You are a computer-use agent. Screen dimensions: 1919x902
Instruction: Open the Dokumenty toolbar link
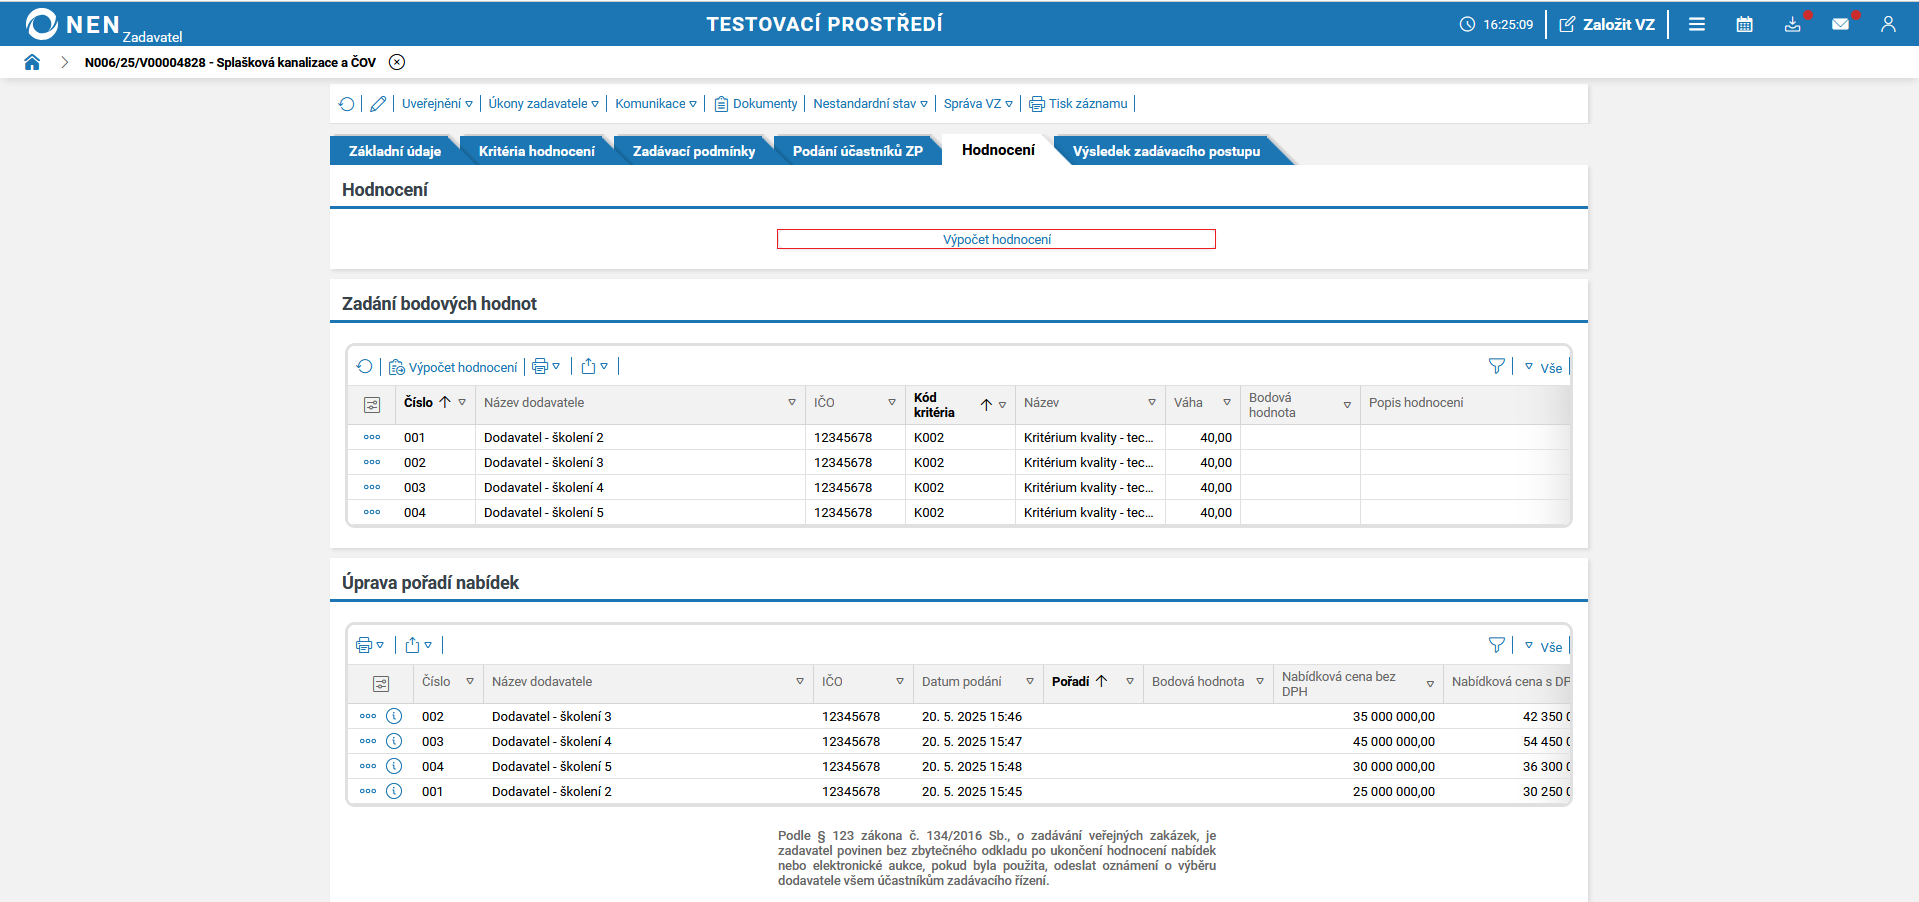tap(756, 104)
